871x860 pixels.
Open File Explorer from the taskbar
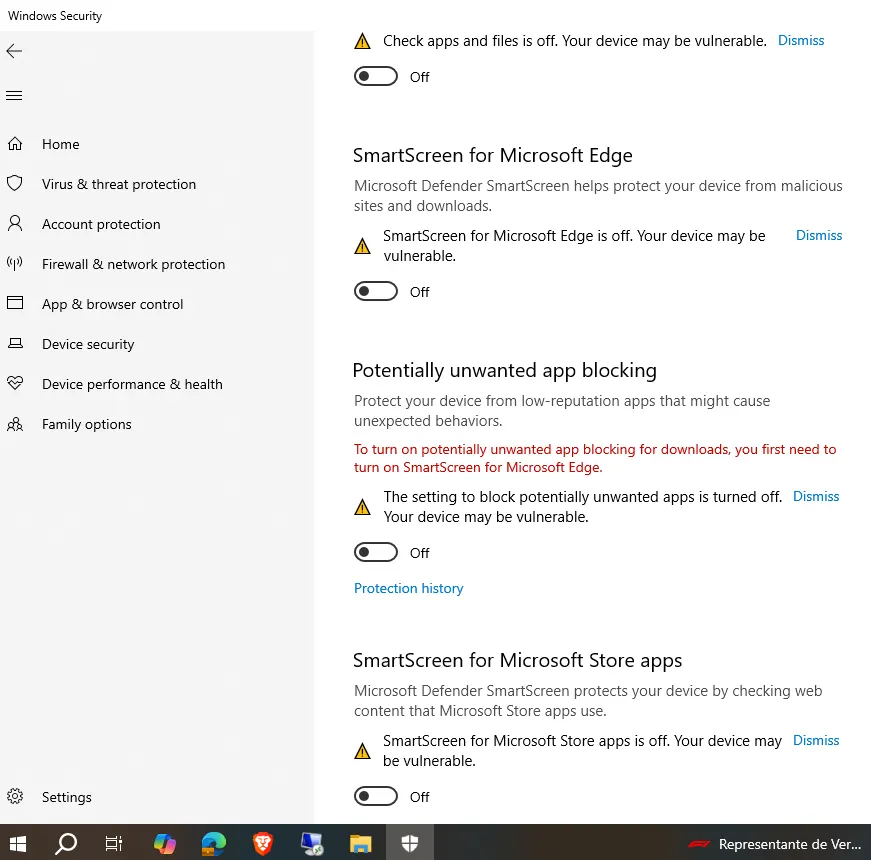pos(361,844)
